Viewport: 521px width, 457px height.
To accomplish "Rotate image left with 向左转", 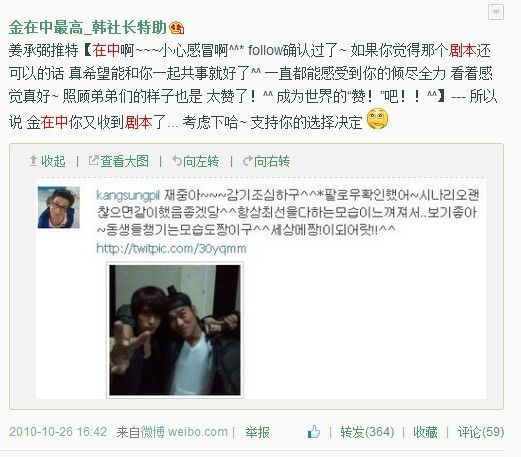I will point(196,161).
